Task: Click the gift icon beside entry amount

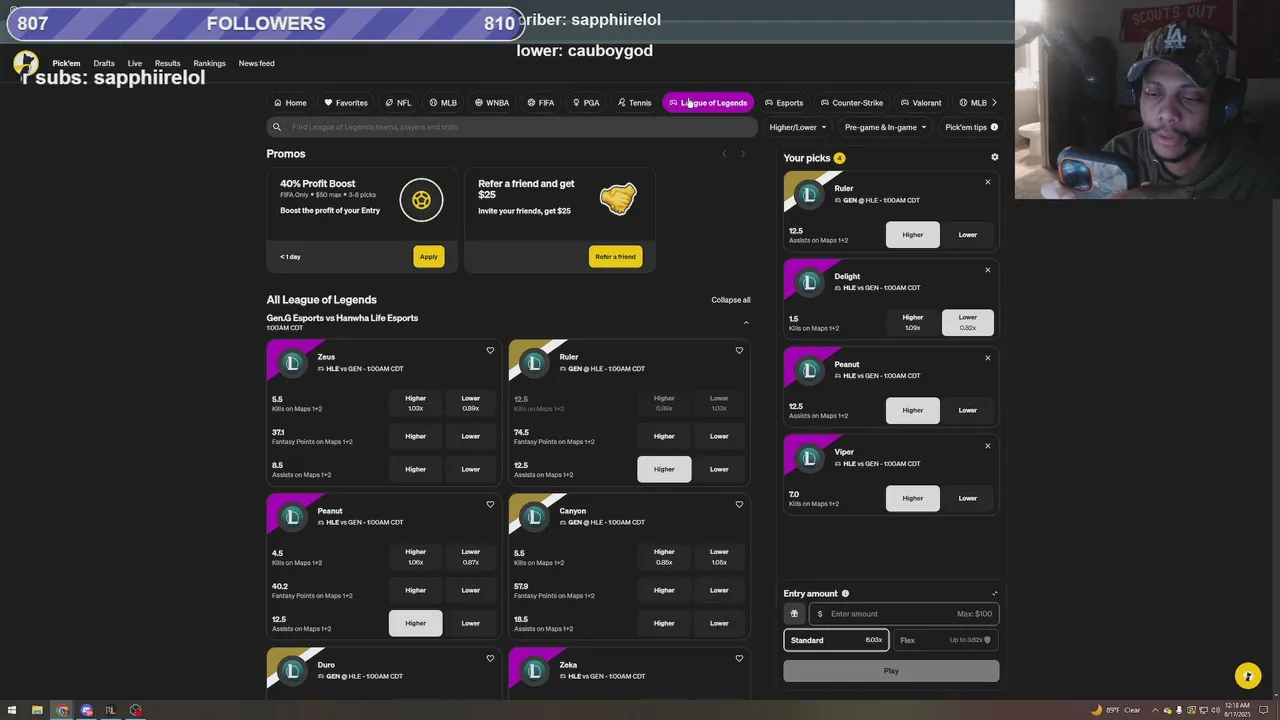Action: (795, 614)
